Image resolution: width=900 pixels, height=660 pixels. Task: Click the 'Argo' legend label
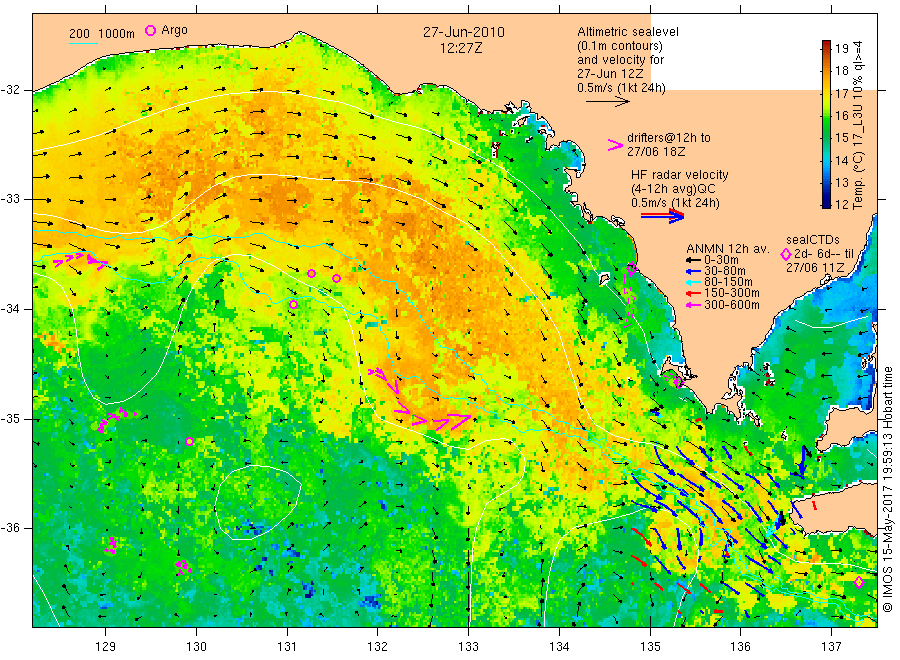click(x=174, y=30)
